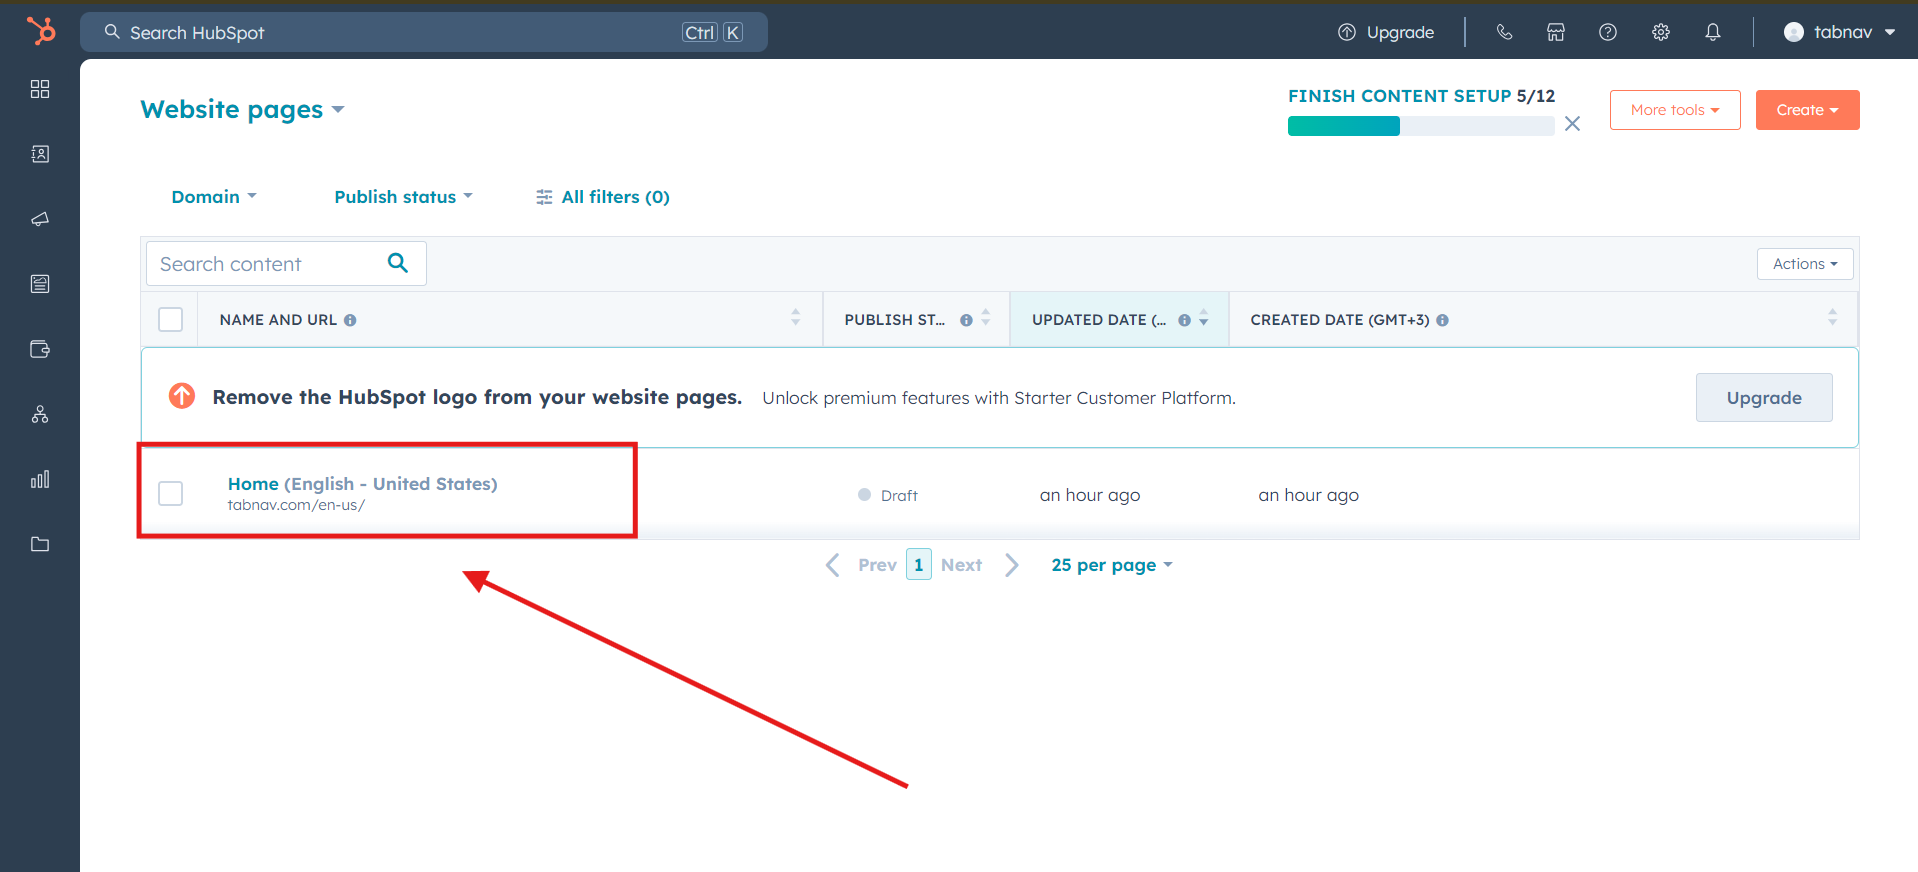
Task: Open the marketplace storefront icon
Action: (1555, 32)
